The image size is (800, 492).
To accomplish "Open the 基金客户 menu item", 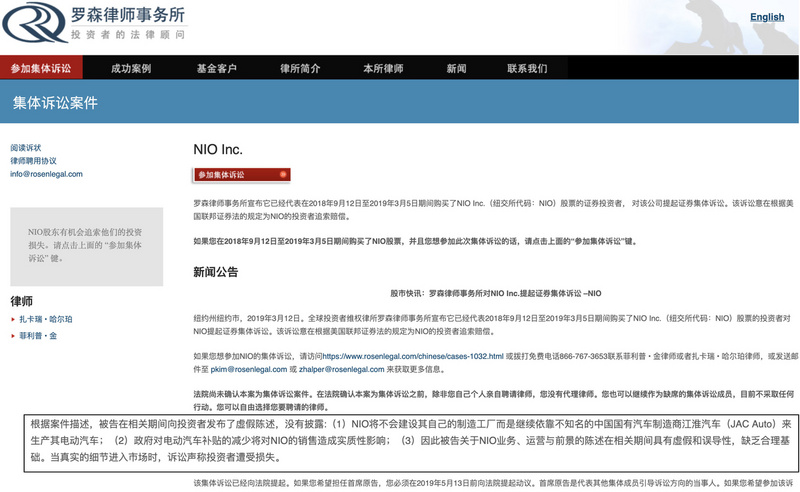I will (x=216, y=68).
